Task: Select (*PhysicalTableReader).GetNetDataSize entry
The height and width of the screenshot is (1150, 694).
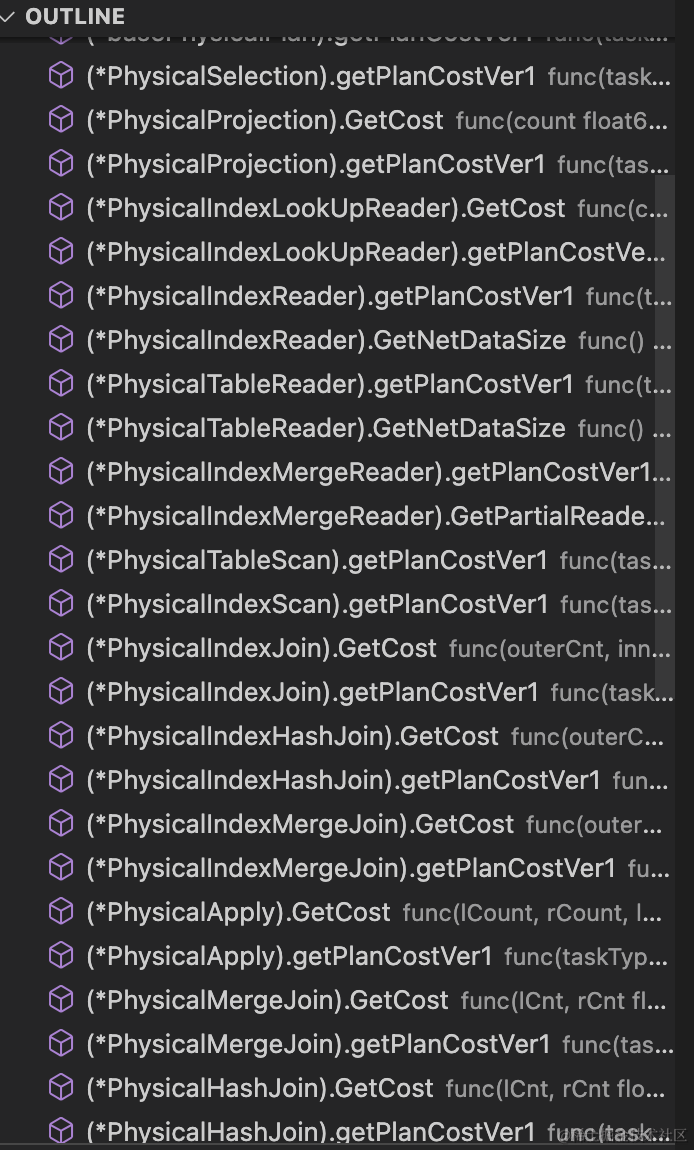Action: pyautogui.click(x=326, y=428)
